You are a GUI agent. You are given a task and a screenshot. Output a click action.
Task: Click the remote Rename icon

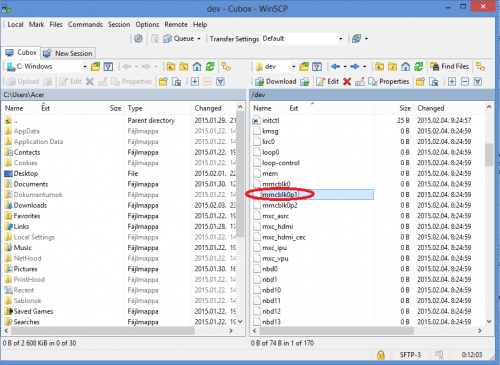(360, 82)
